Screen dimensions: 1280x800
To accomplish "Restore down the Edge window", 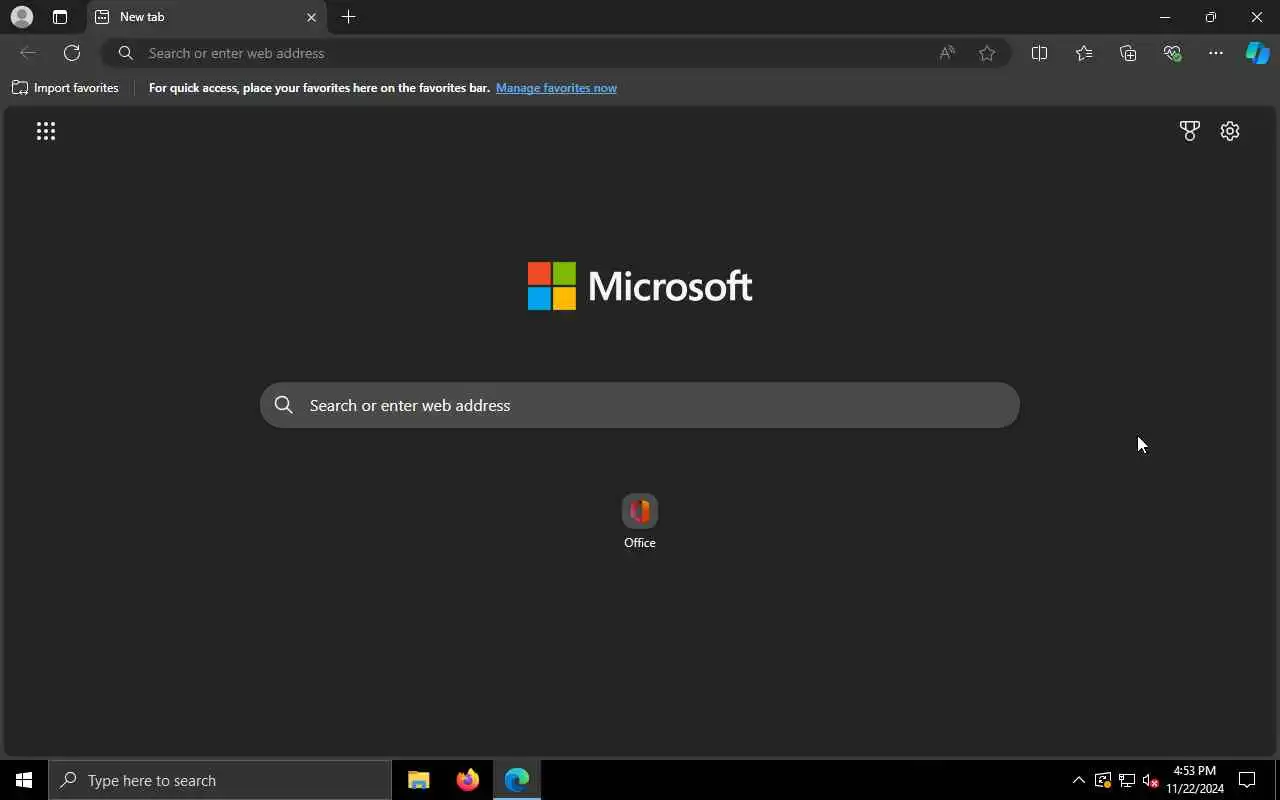I will tap(1211, 17).
